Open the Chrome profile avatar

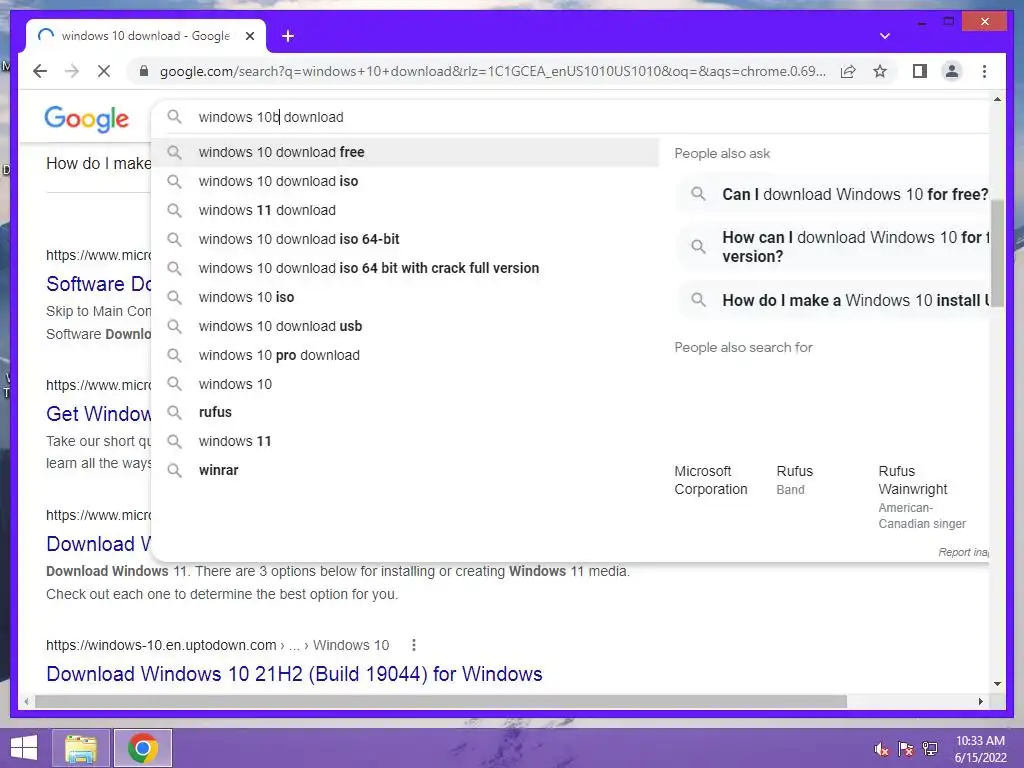pos(952,71)
